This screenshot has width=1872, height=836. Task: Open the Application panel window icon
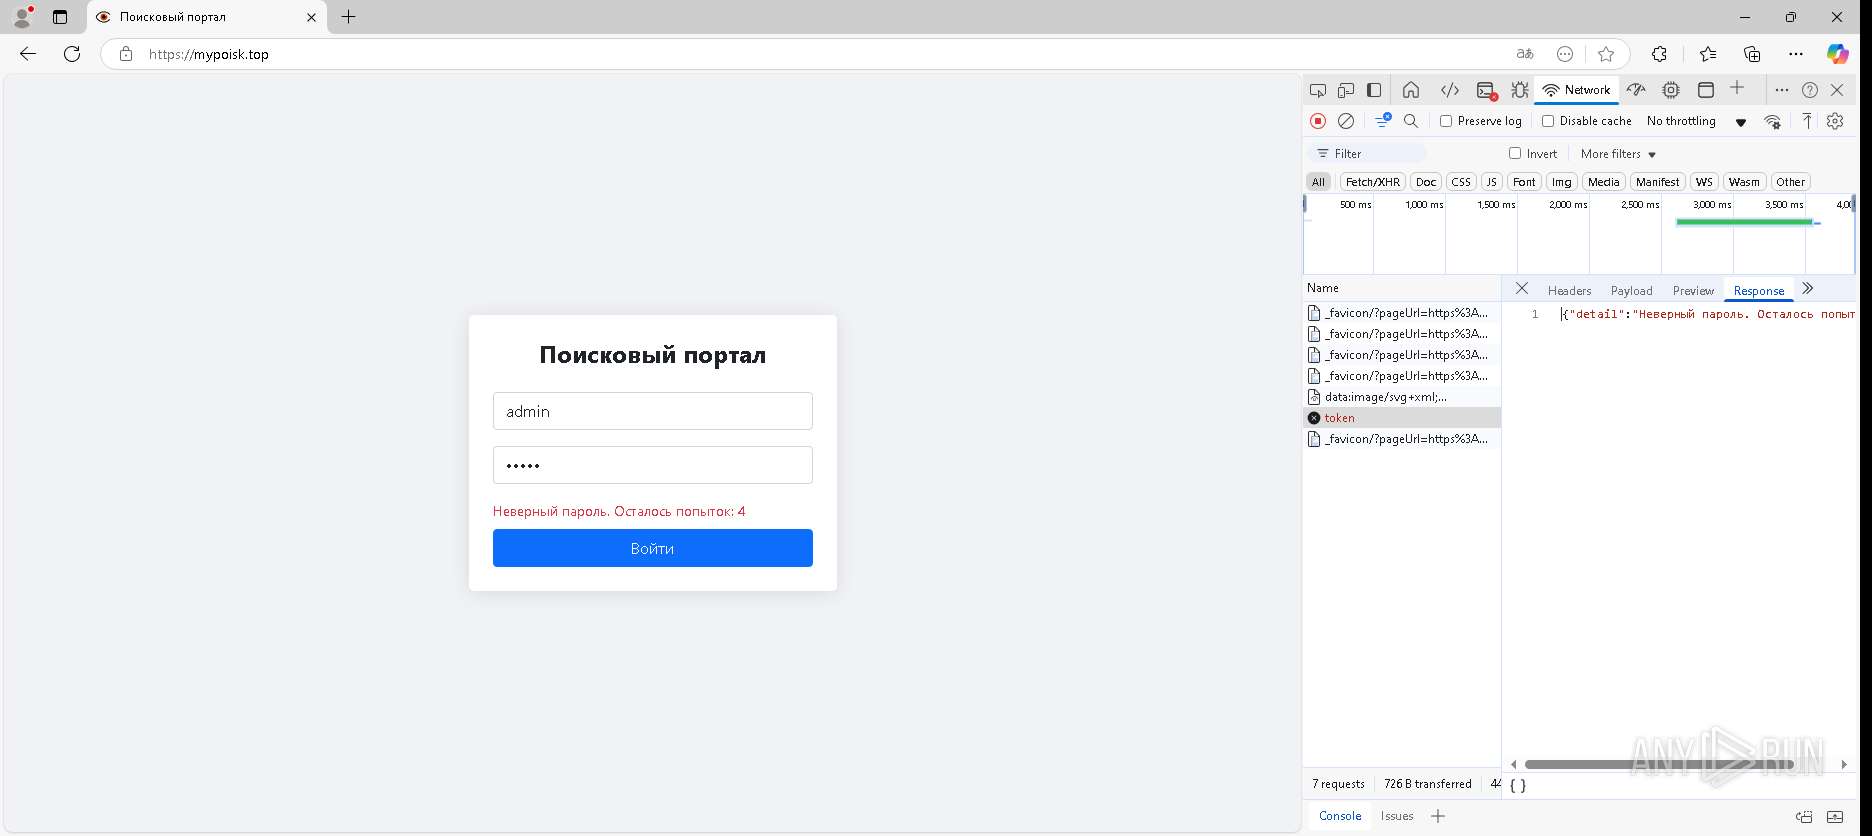coord(1706,90)
